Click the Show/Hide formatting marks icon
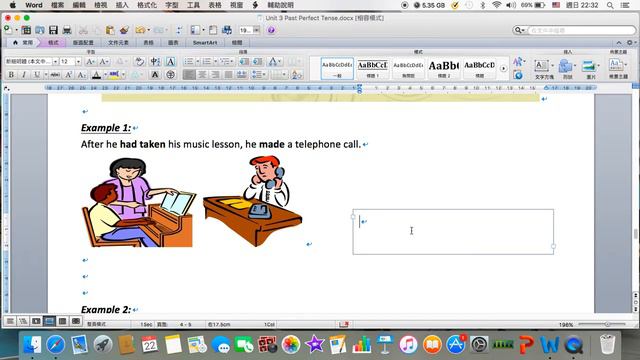The width and height of the screenshot is (640, 360). tap(179, 30)
